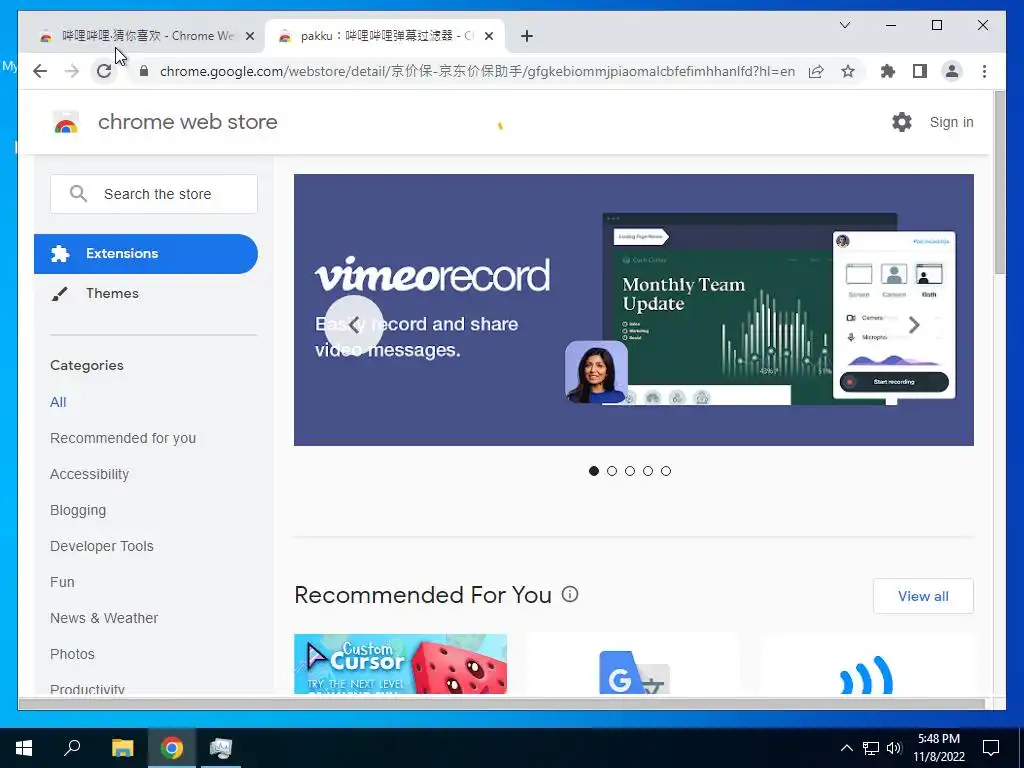Viewport: 1024px width, 768px height.
Task: Click chrome web store title text
Action: 187,122
